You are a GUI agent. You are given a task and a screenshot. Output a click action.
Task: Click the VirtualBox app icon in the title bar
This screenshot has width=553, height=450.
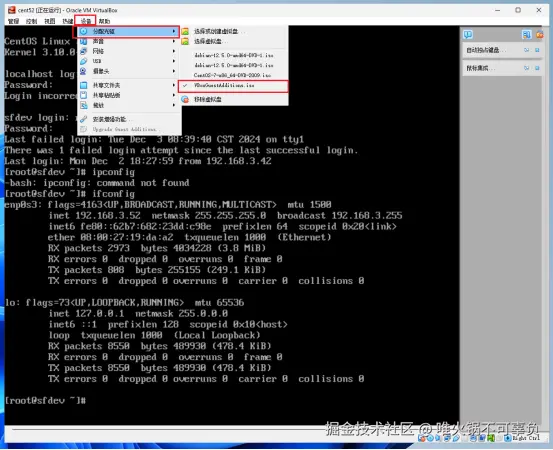[x=12, y=10]
